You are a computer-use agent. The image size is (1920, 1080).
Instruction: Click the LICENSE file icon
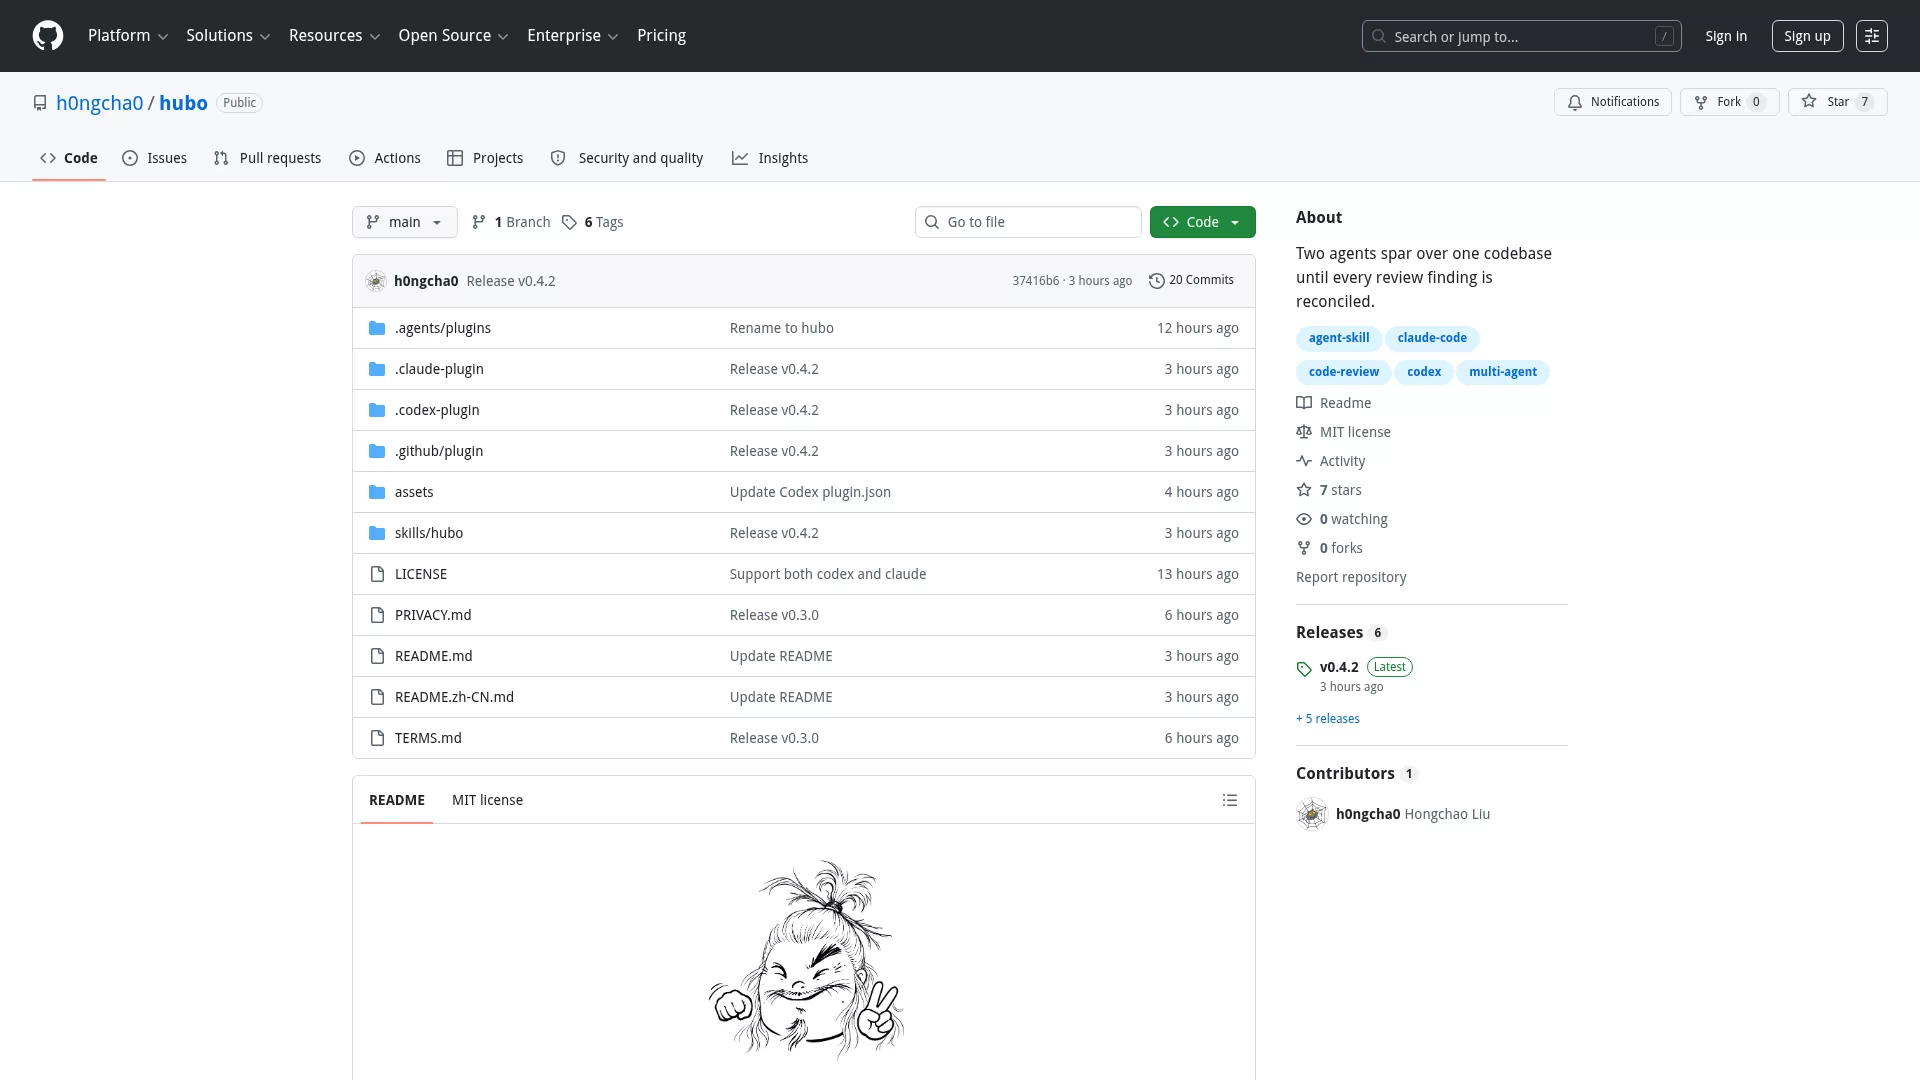click(x=377, y=574)
